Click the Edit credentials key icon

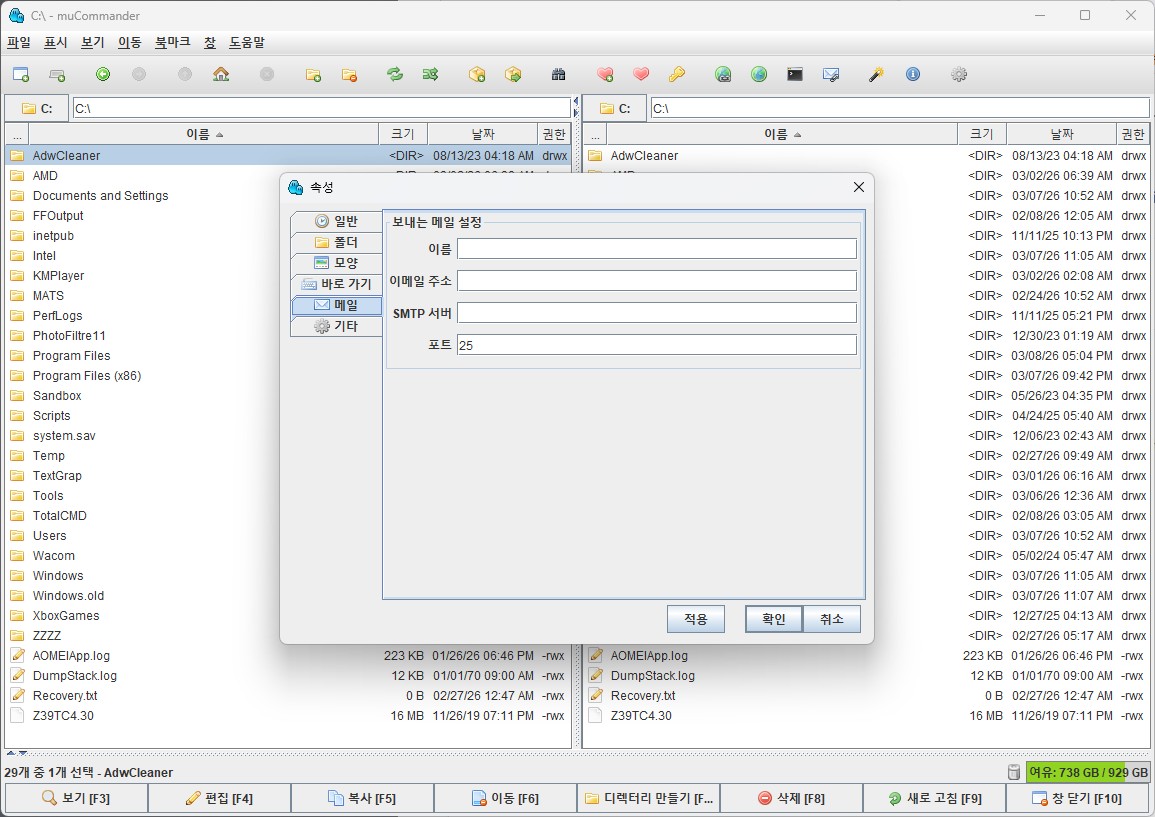pyautogui.click(x=677, y=74)
